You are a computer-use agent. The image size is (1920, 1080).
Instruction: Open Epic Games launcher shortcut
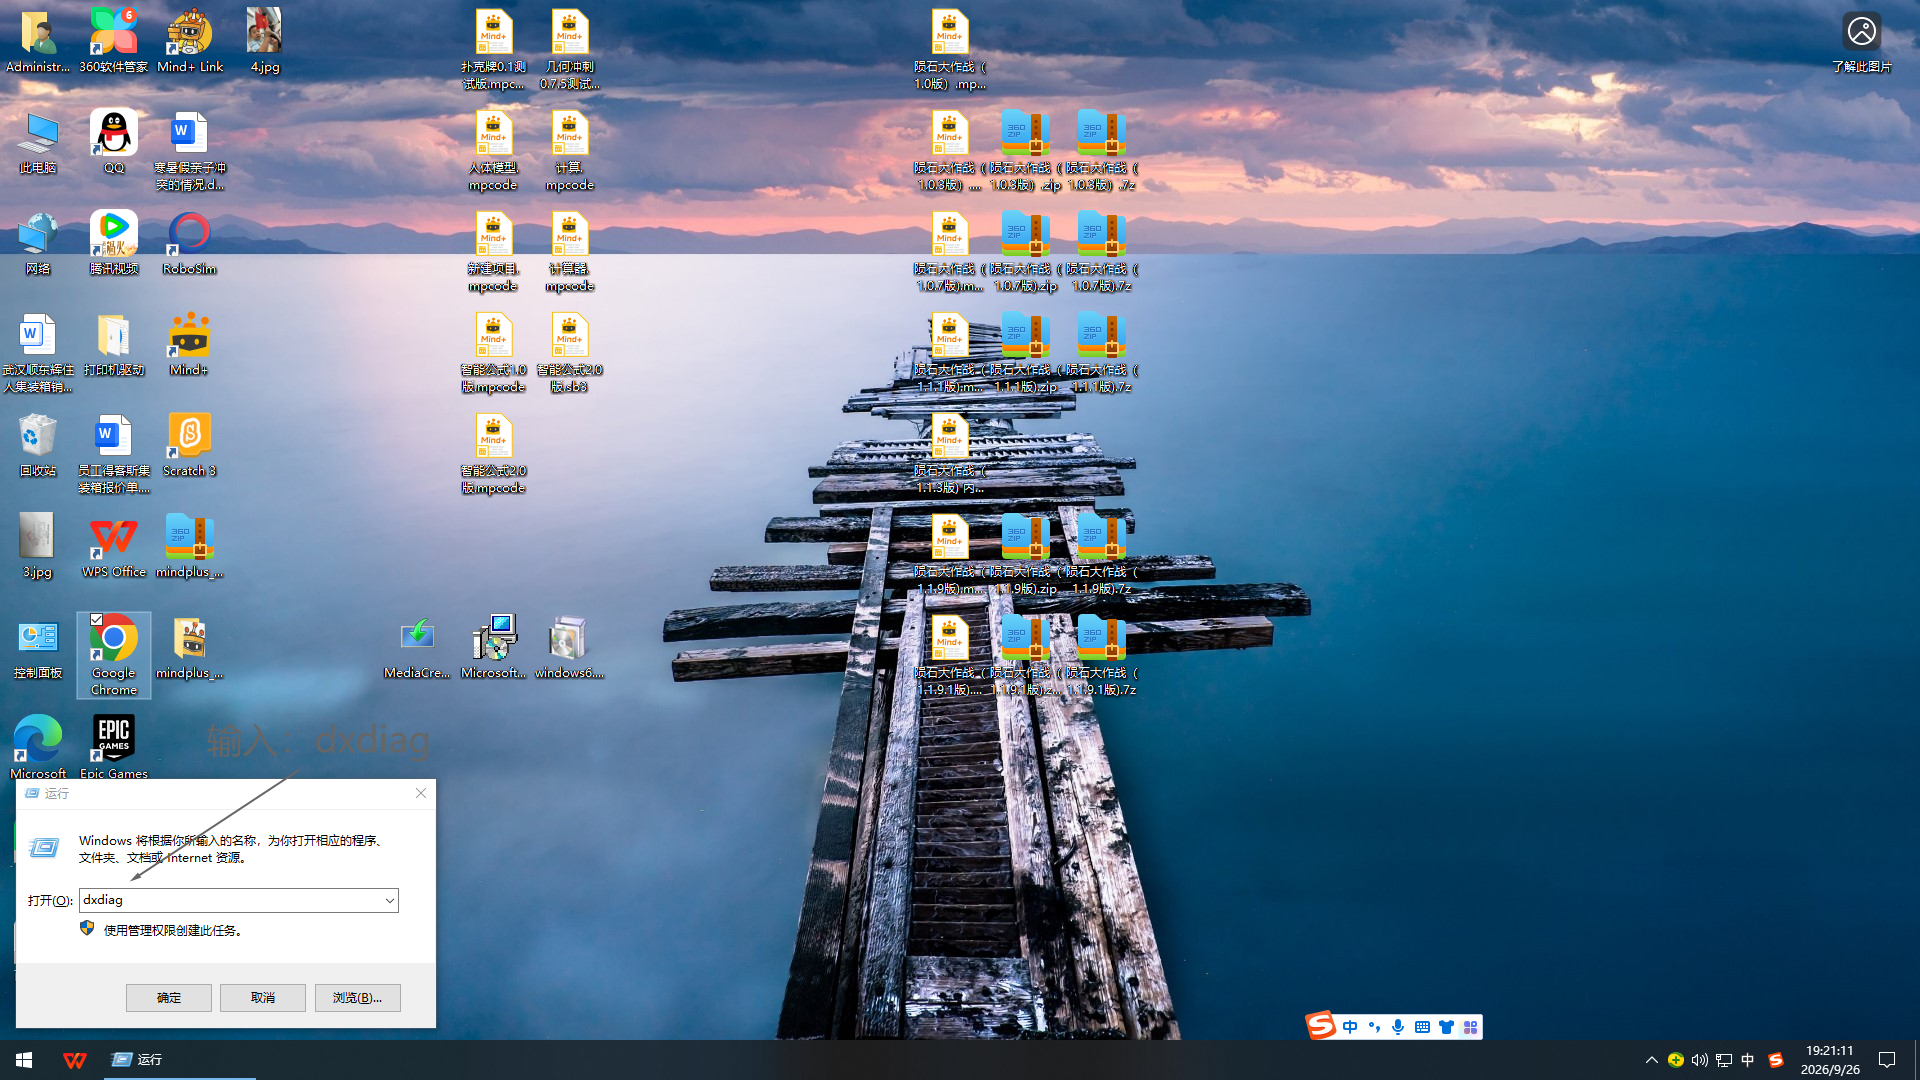(x=114, y=746)
